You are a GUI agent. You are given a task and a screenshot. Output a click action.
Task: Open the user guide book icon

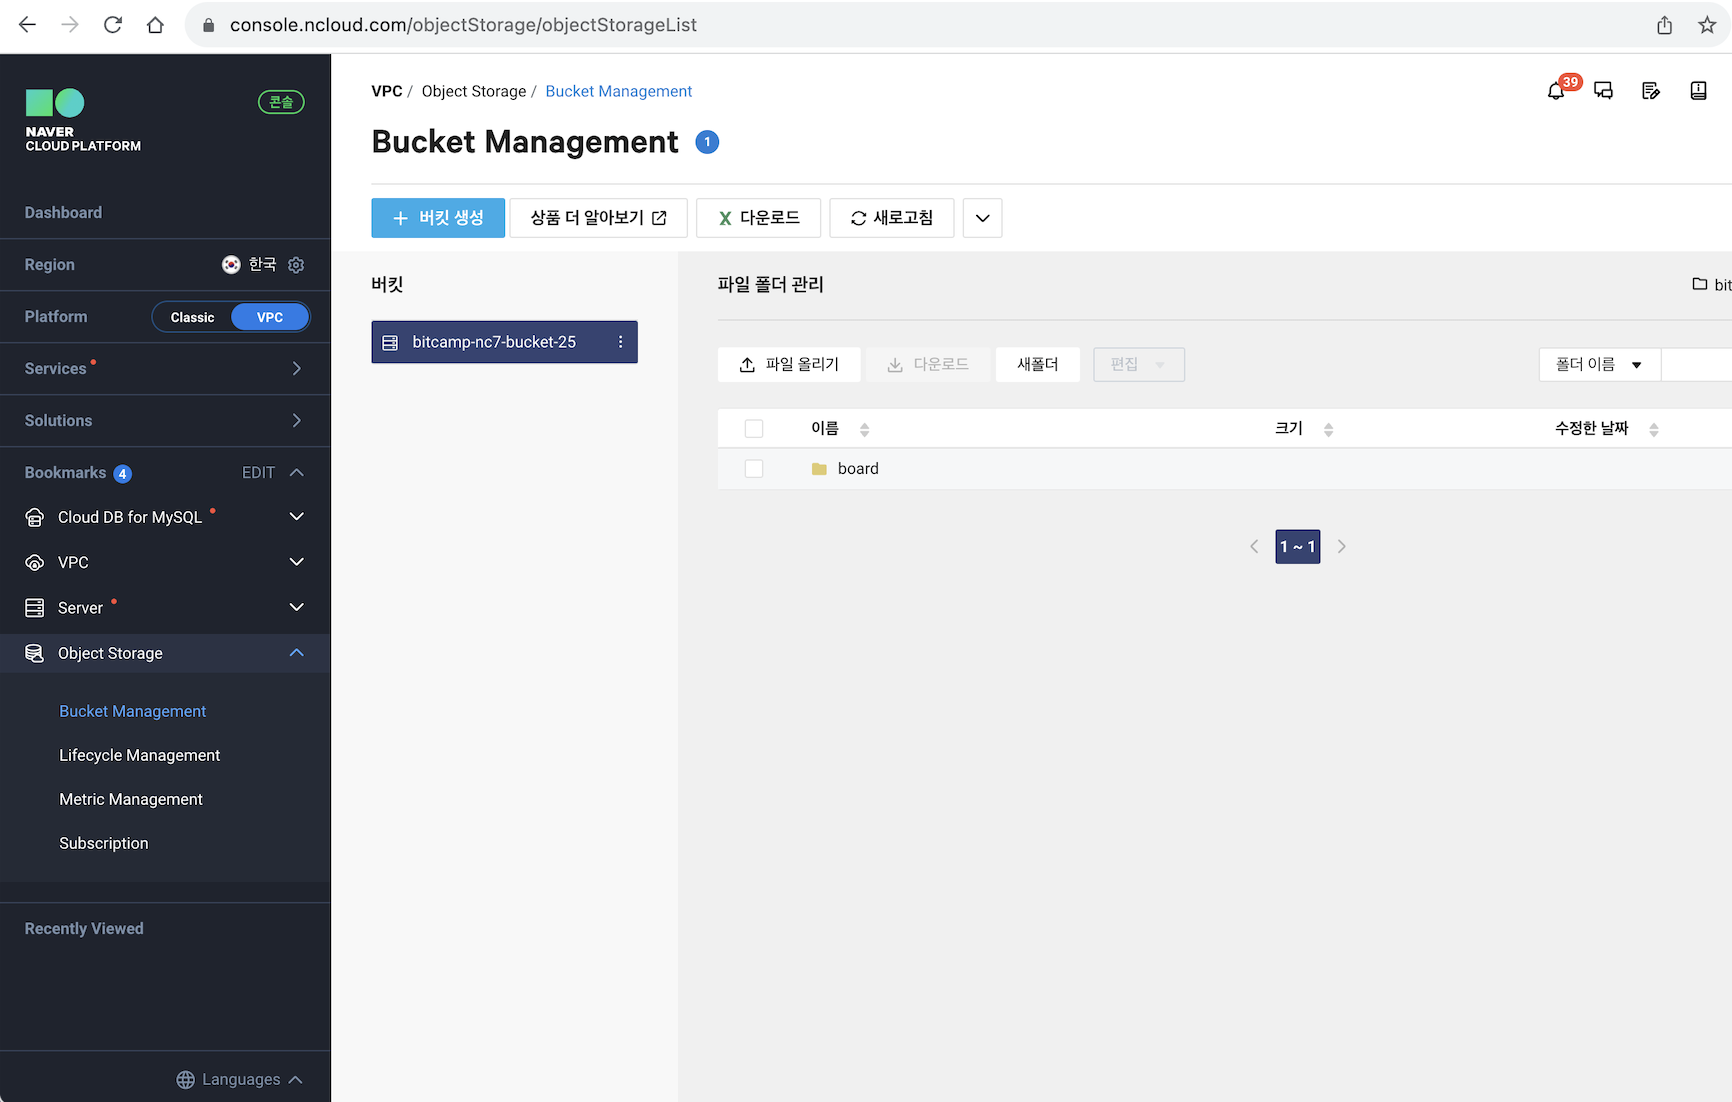pos(1698,91)
